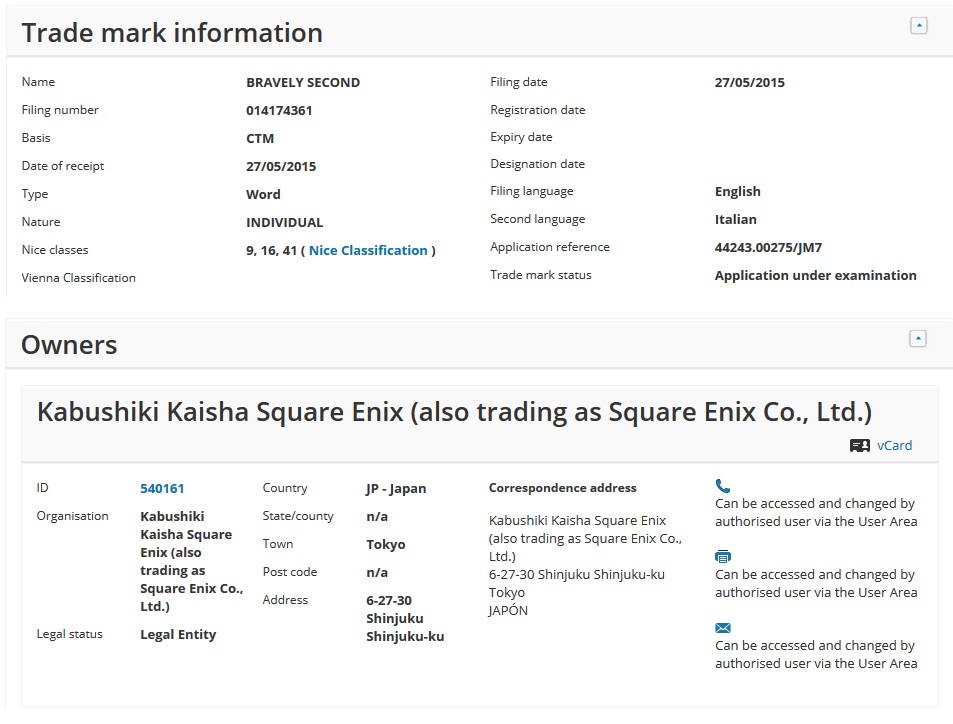Click the vCard contact card icon
This screenshot has width=953, height=724.
tap(859, 446)
